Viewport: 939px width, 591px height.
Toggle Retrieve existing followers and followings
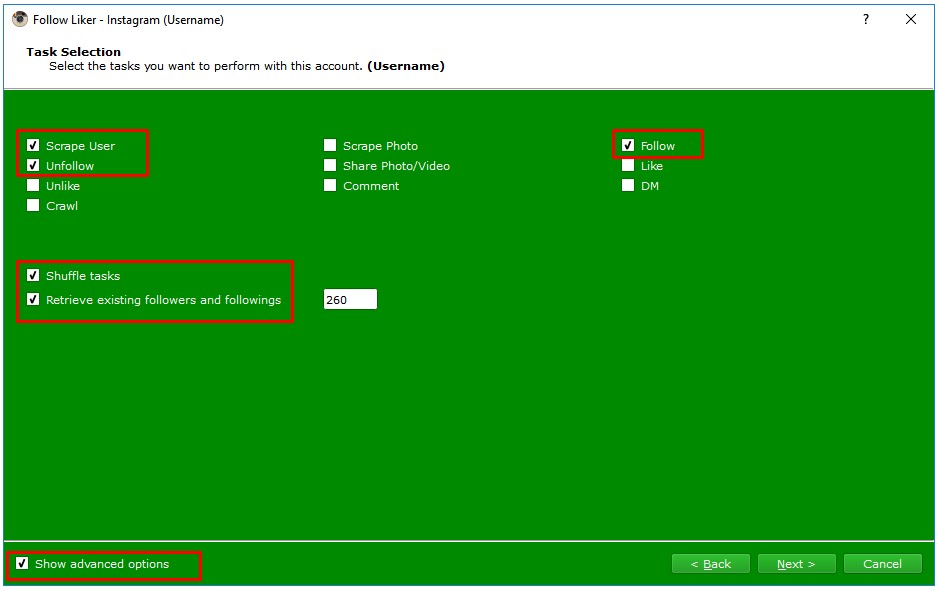(33, 299)
